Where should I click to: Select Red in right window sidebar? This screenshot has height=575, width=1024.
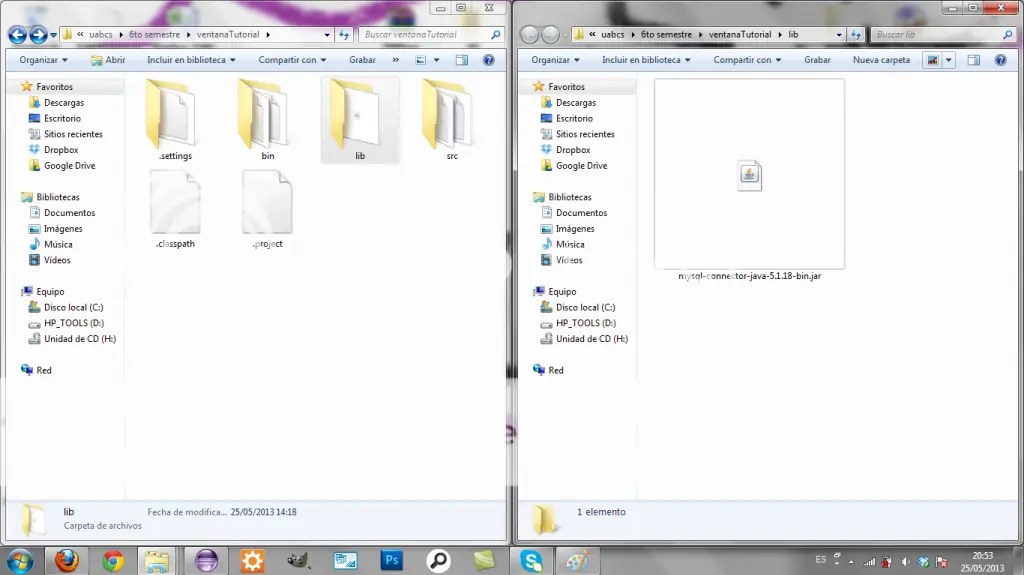[555, 370]
